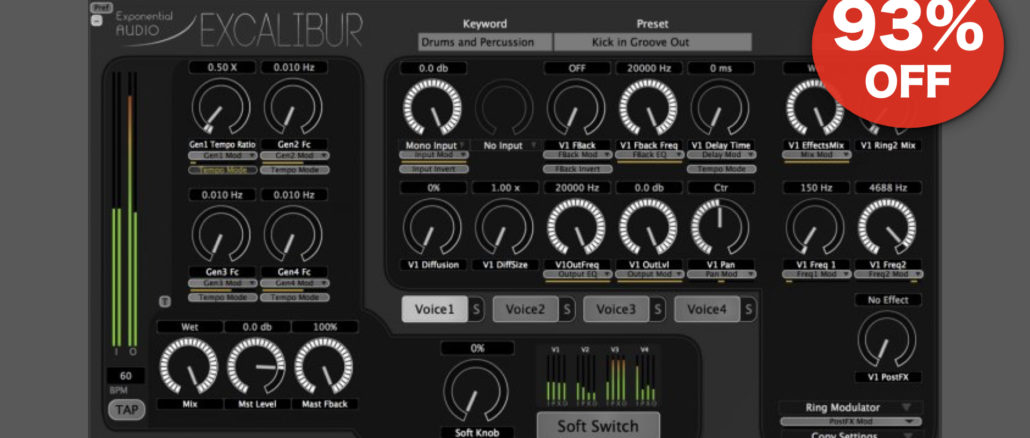This screenshot has height=438, width=1030.
Task: Click the V1 Fback Freq knob
Action: [x=648, y=108]
